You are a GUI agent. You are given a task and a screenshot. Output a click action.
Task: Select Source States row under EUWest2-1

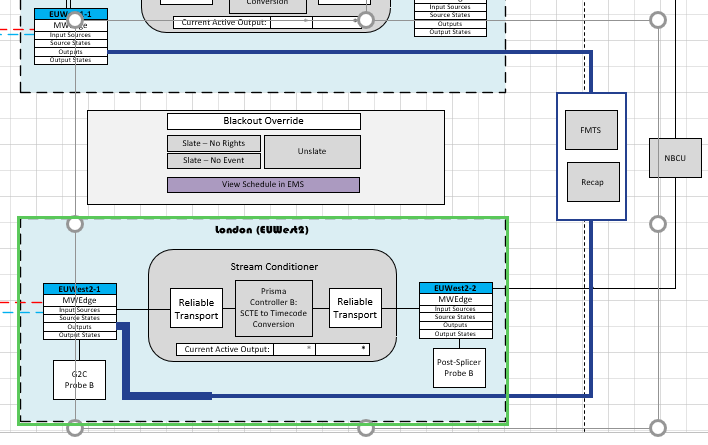pos(79,318)
